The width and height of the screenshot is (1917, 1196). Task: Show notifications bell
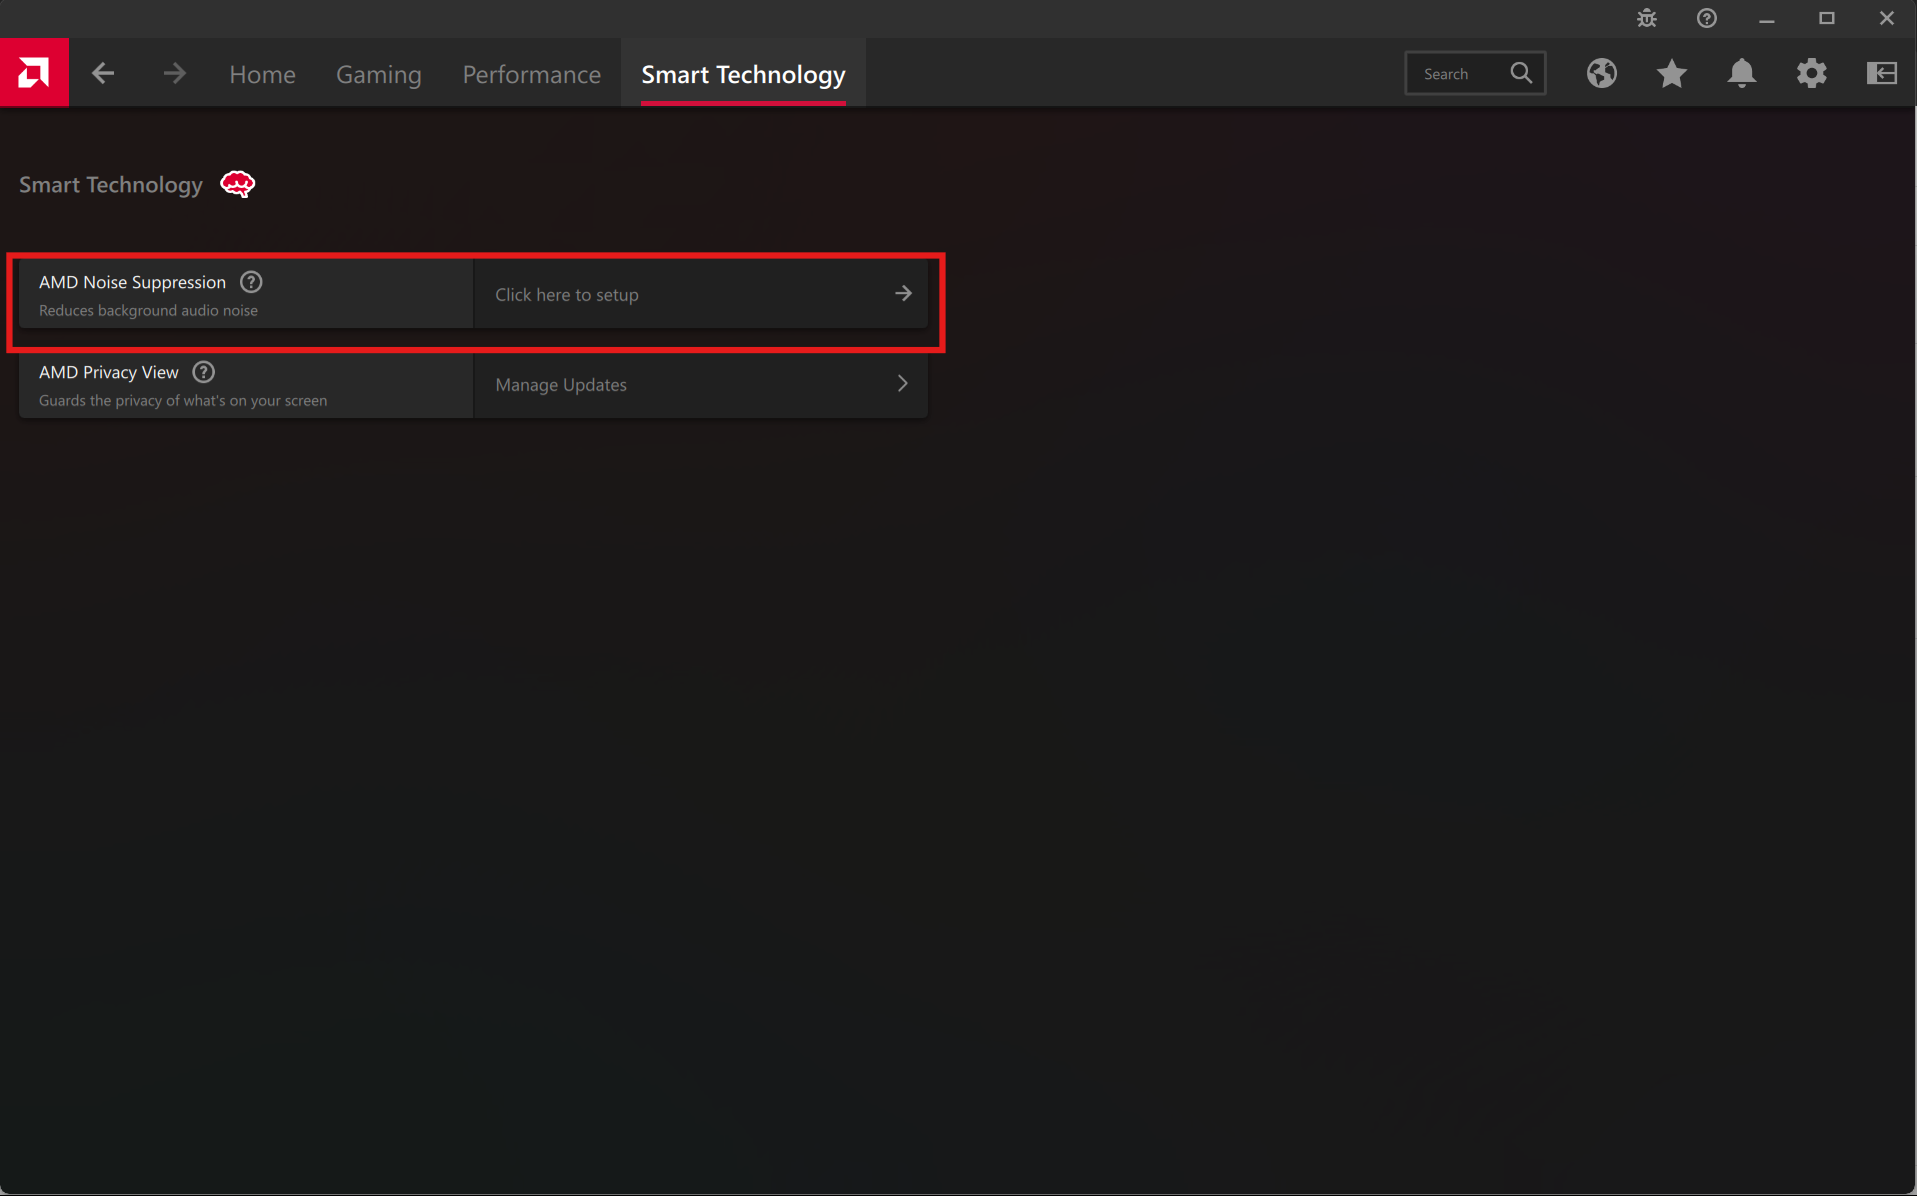(x=1741, y=73)
